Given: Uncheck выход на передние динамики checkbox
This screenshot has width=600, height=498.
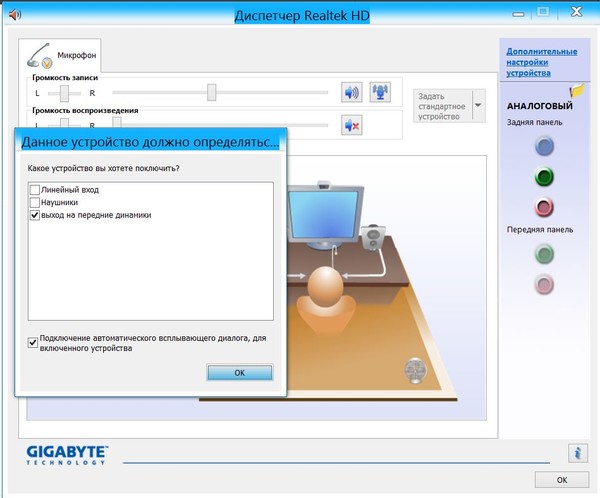Looking at the screenshot, I should (35, 215).
